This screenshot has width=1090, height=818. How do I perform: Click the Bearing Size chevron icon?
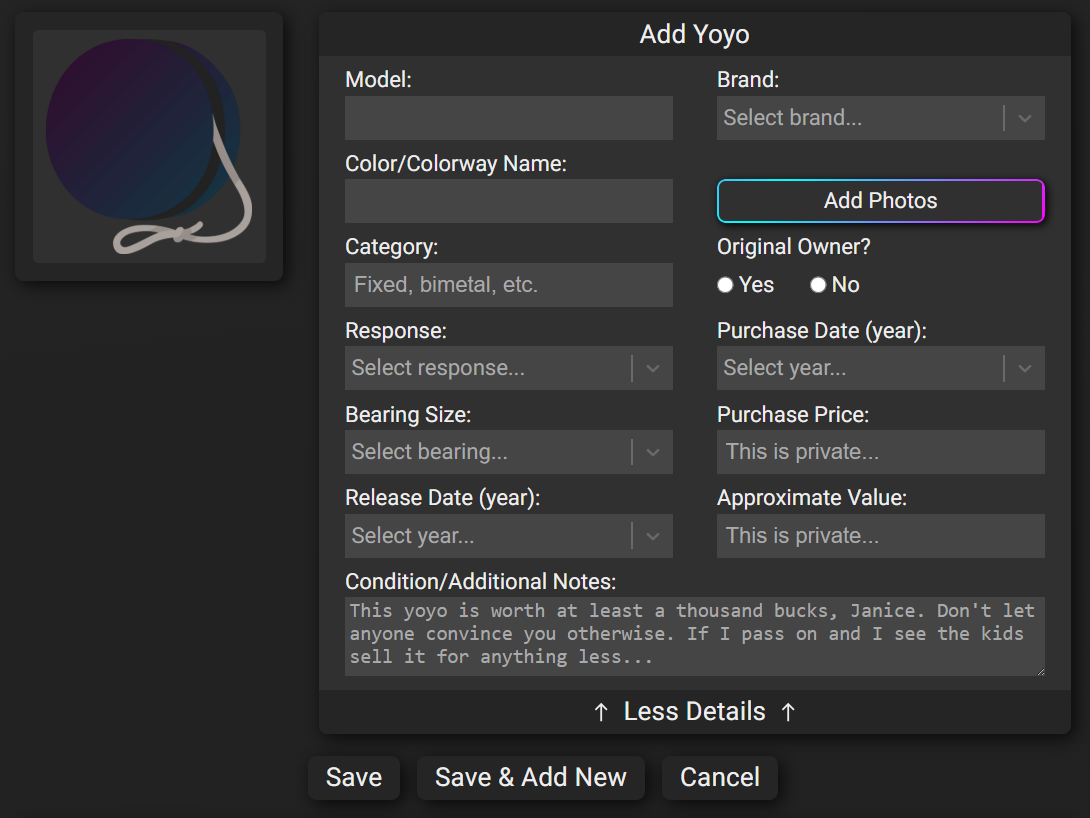653,452
